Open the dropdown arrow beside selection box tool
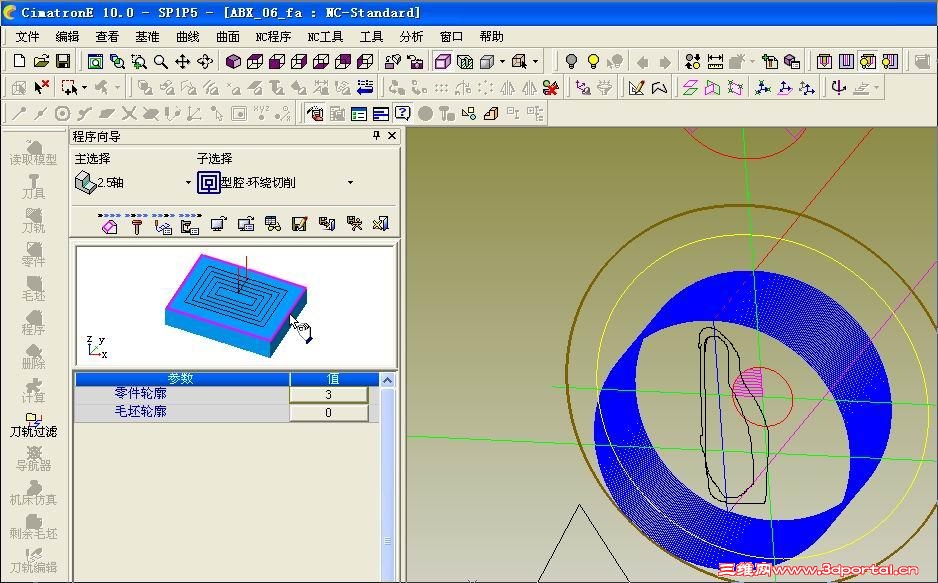 (x=84, y=88)
